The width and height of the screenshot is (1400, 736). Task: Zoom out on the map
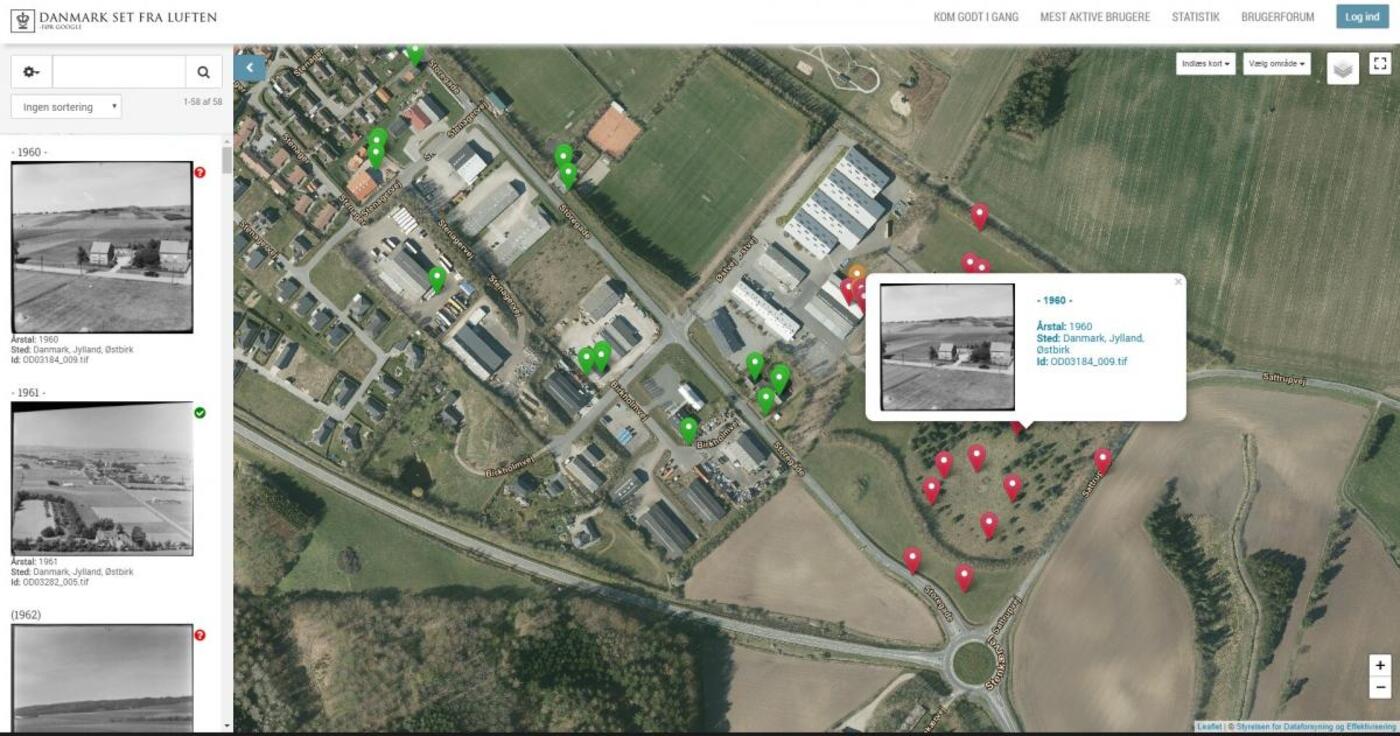pyautogui.click(x=1380, y=687)
